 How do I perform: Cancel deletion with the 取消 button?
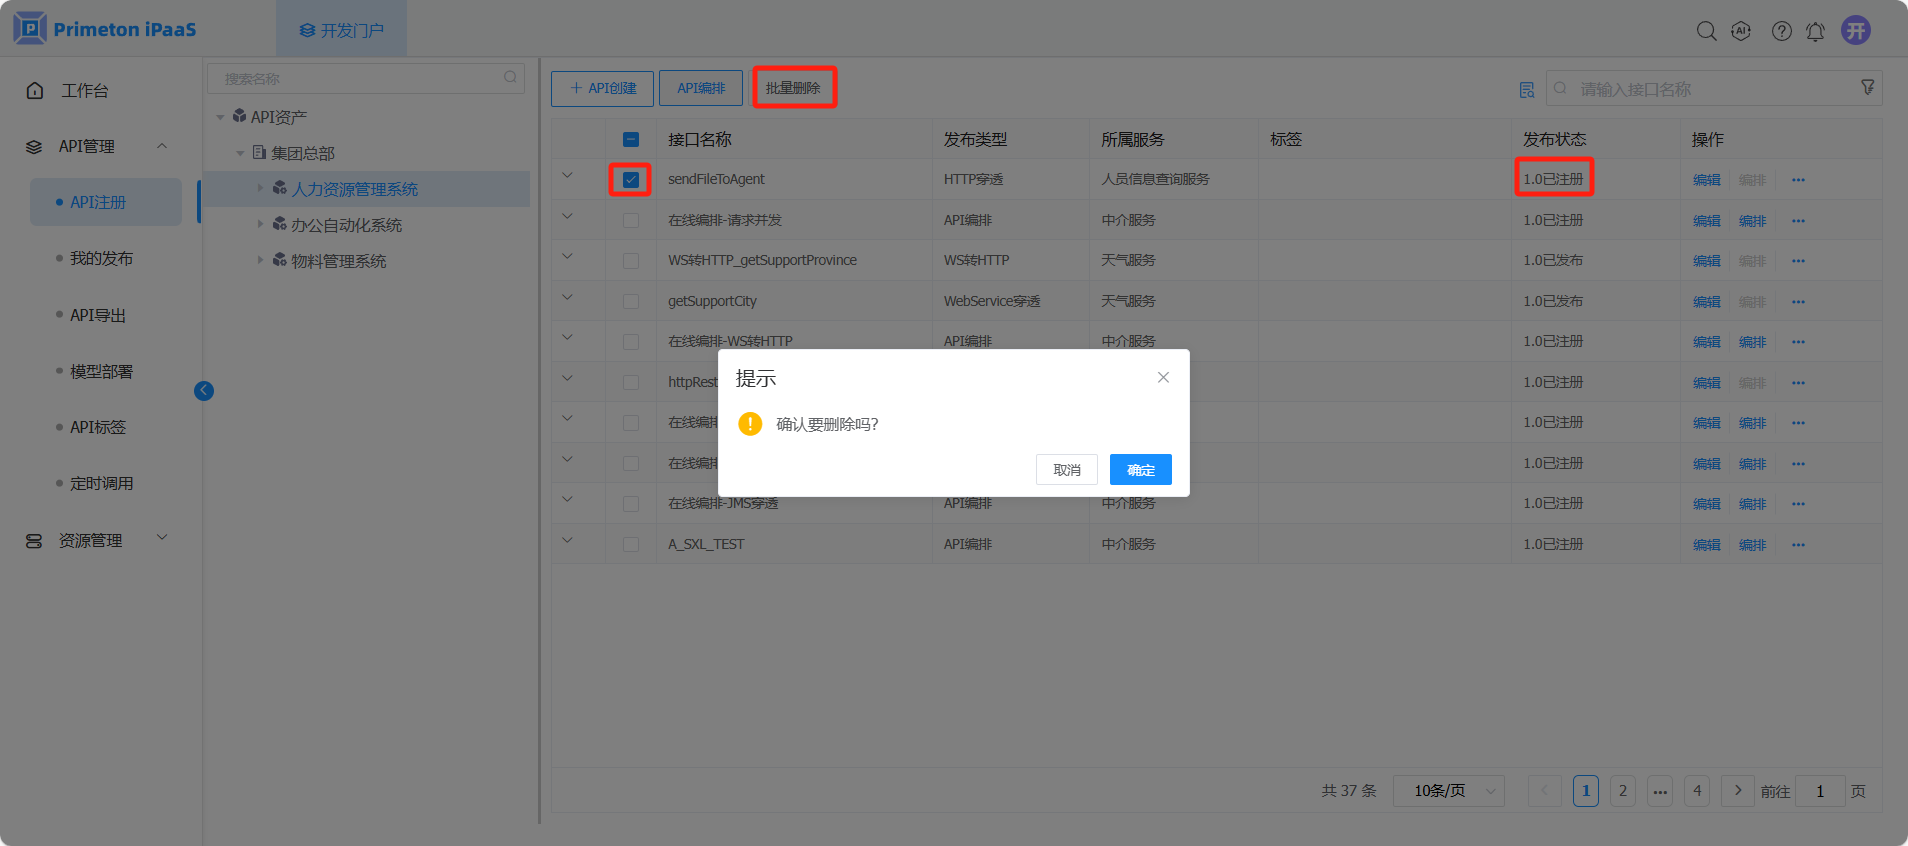(x=1066, y=470)
